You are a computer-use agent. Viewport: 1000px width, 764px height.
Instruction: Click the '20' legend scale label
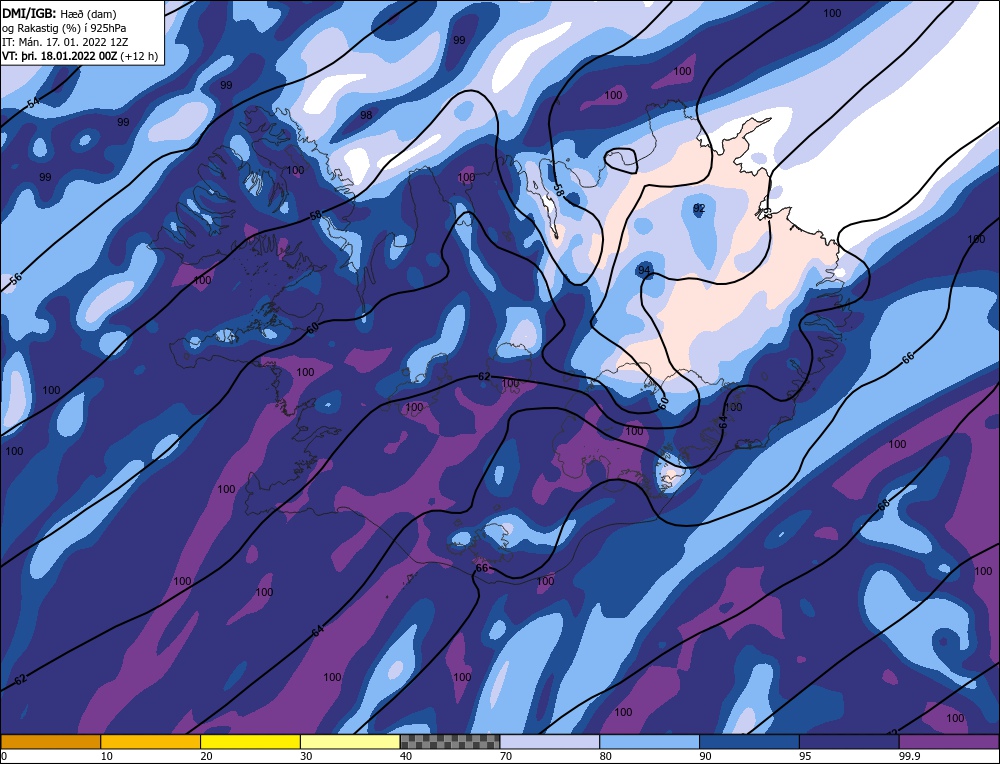pyautogui.click(x=207, y=756)
